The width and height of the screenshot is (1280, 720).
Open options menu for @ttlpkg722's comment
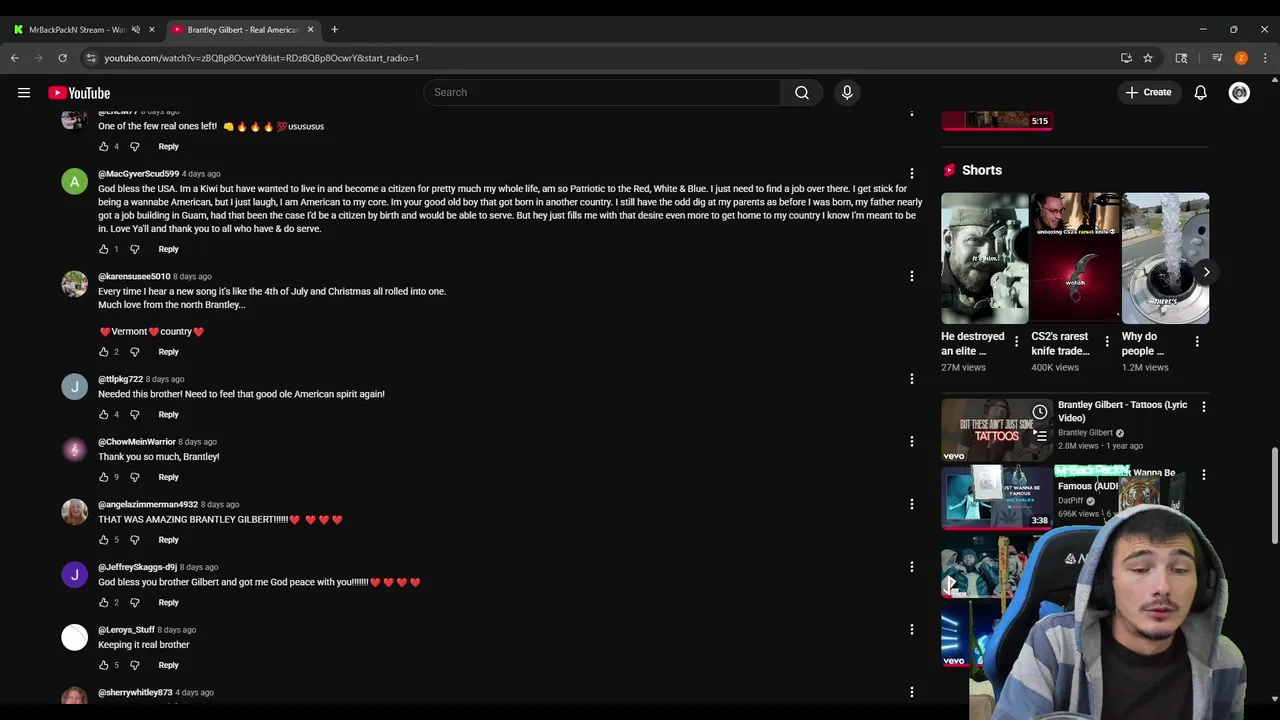pos(911,379)
